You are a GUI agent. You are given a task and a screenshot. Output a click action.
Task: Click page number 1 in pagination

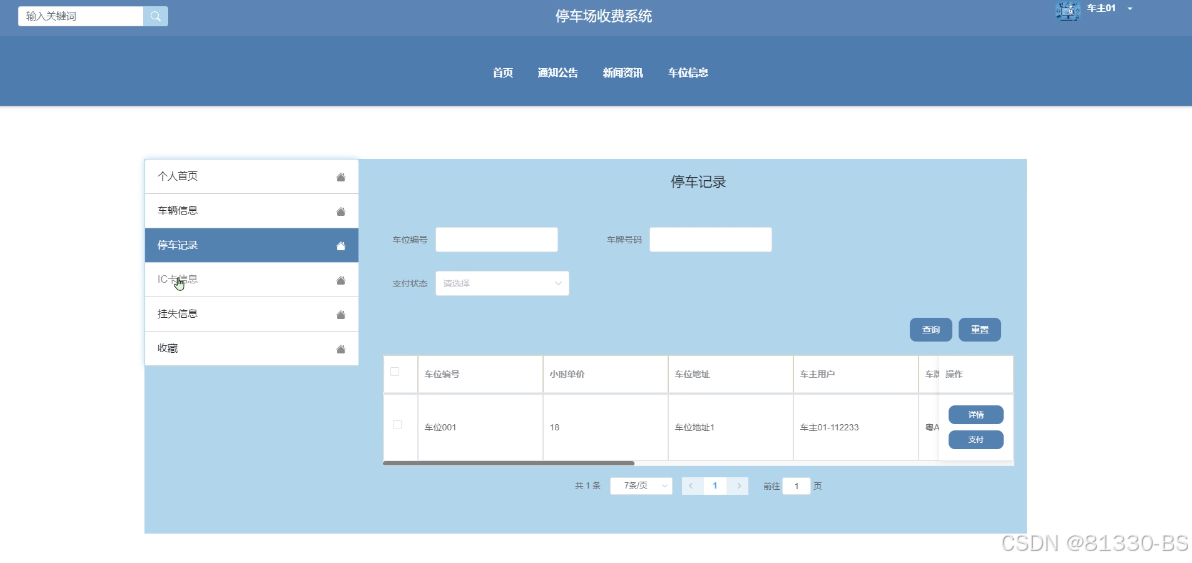tap(715, 486)
